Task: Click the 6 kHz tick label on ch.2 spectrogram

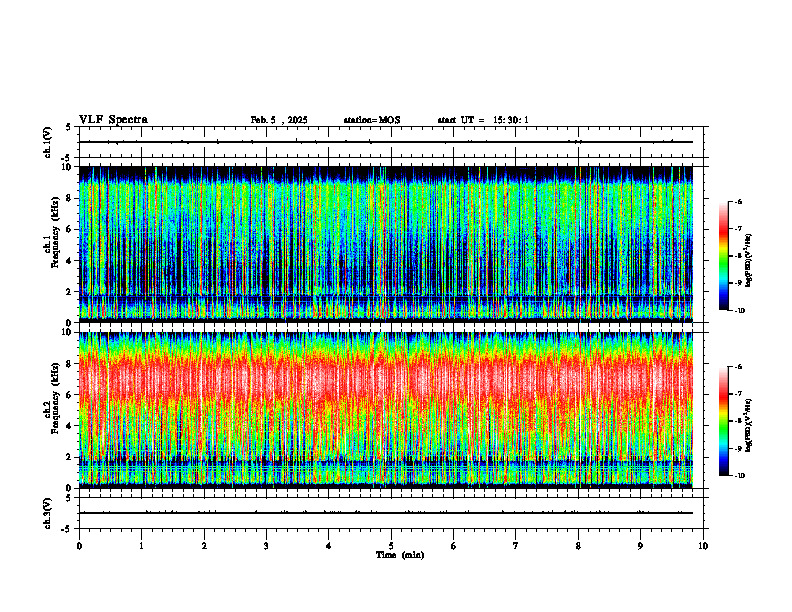Action: coord(70,395)
